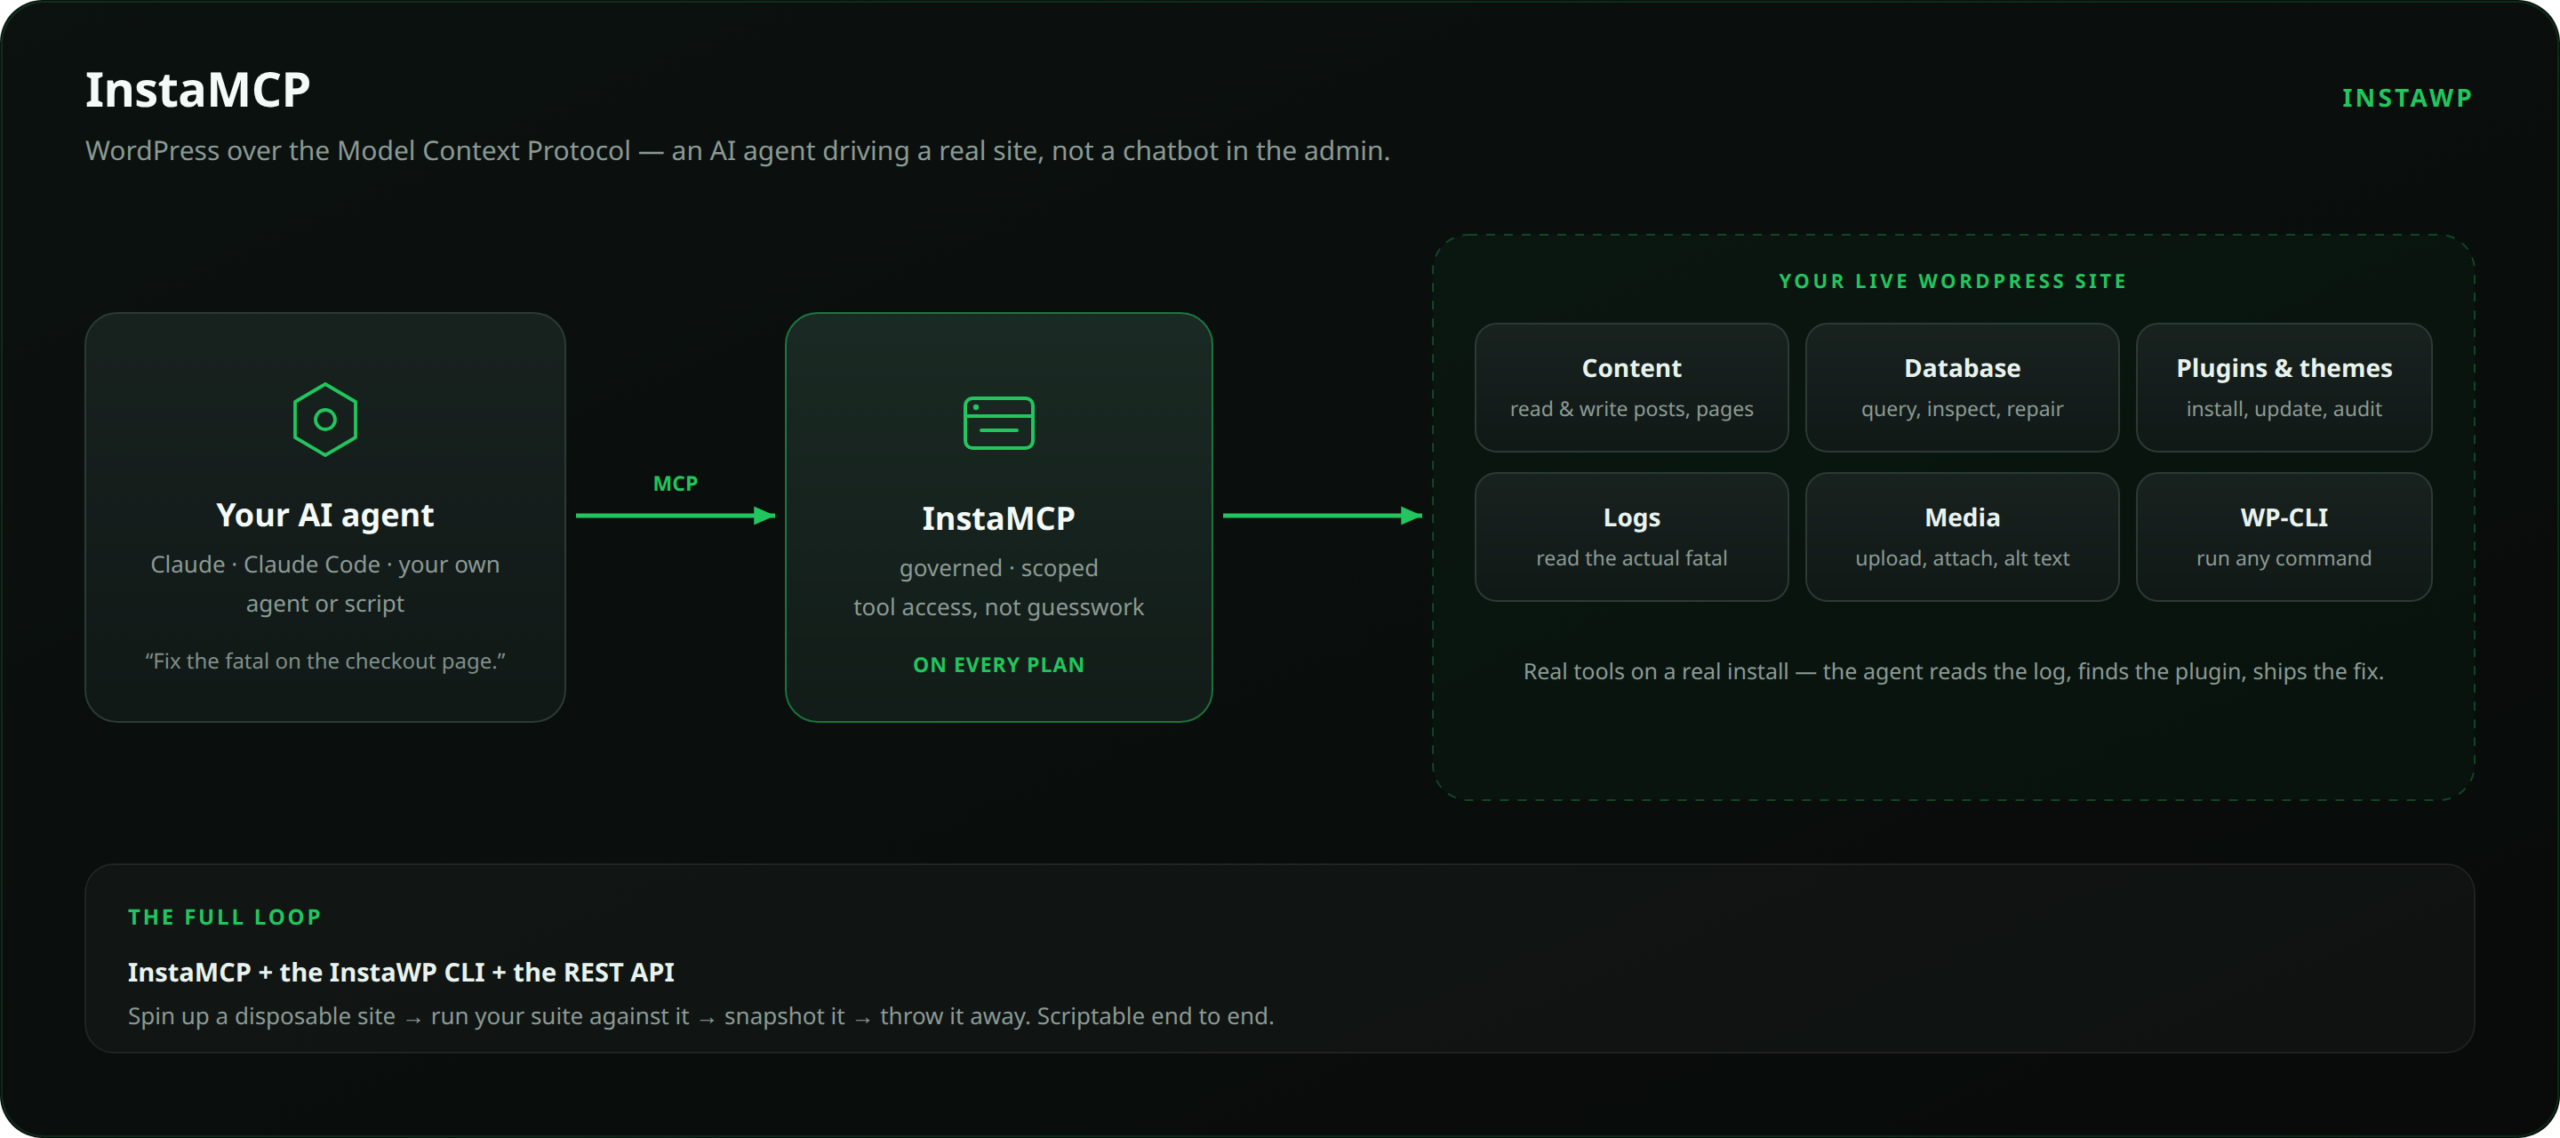Open the Logs card
The image size is (2560, 1138).
coord(1631,537)
